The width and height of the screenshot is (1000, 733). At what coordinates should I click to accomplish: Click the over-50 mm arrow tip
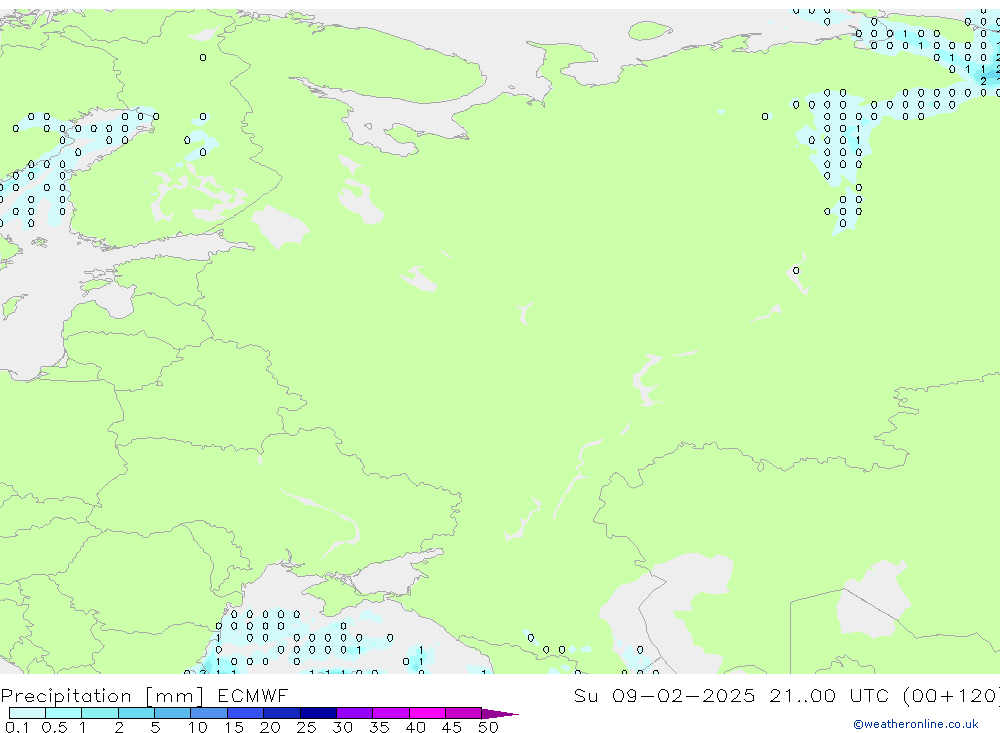coord(500,714)
